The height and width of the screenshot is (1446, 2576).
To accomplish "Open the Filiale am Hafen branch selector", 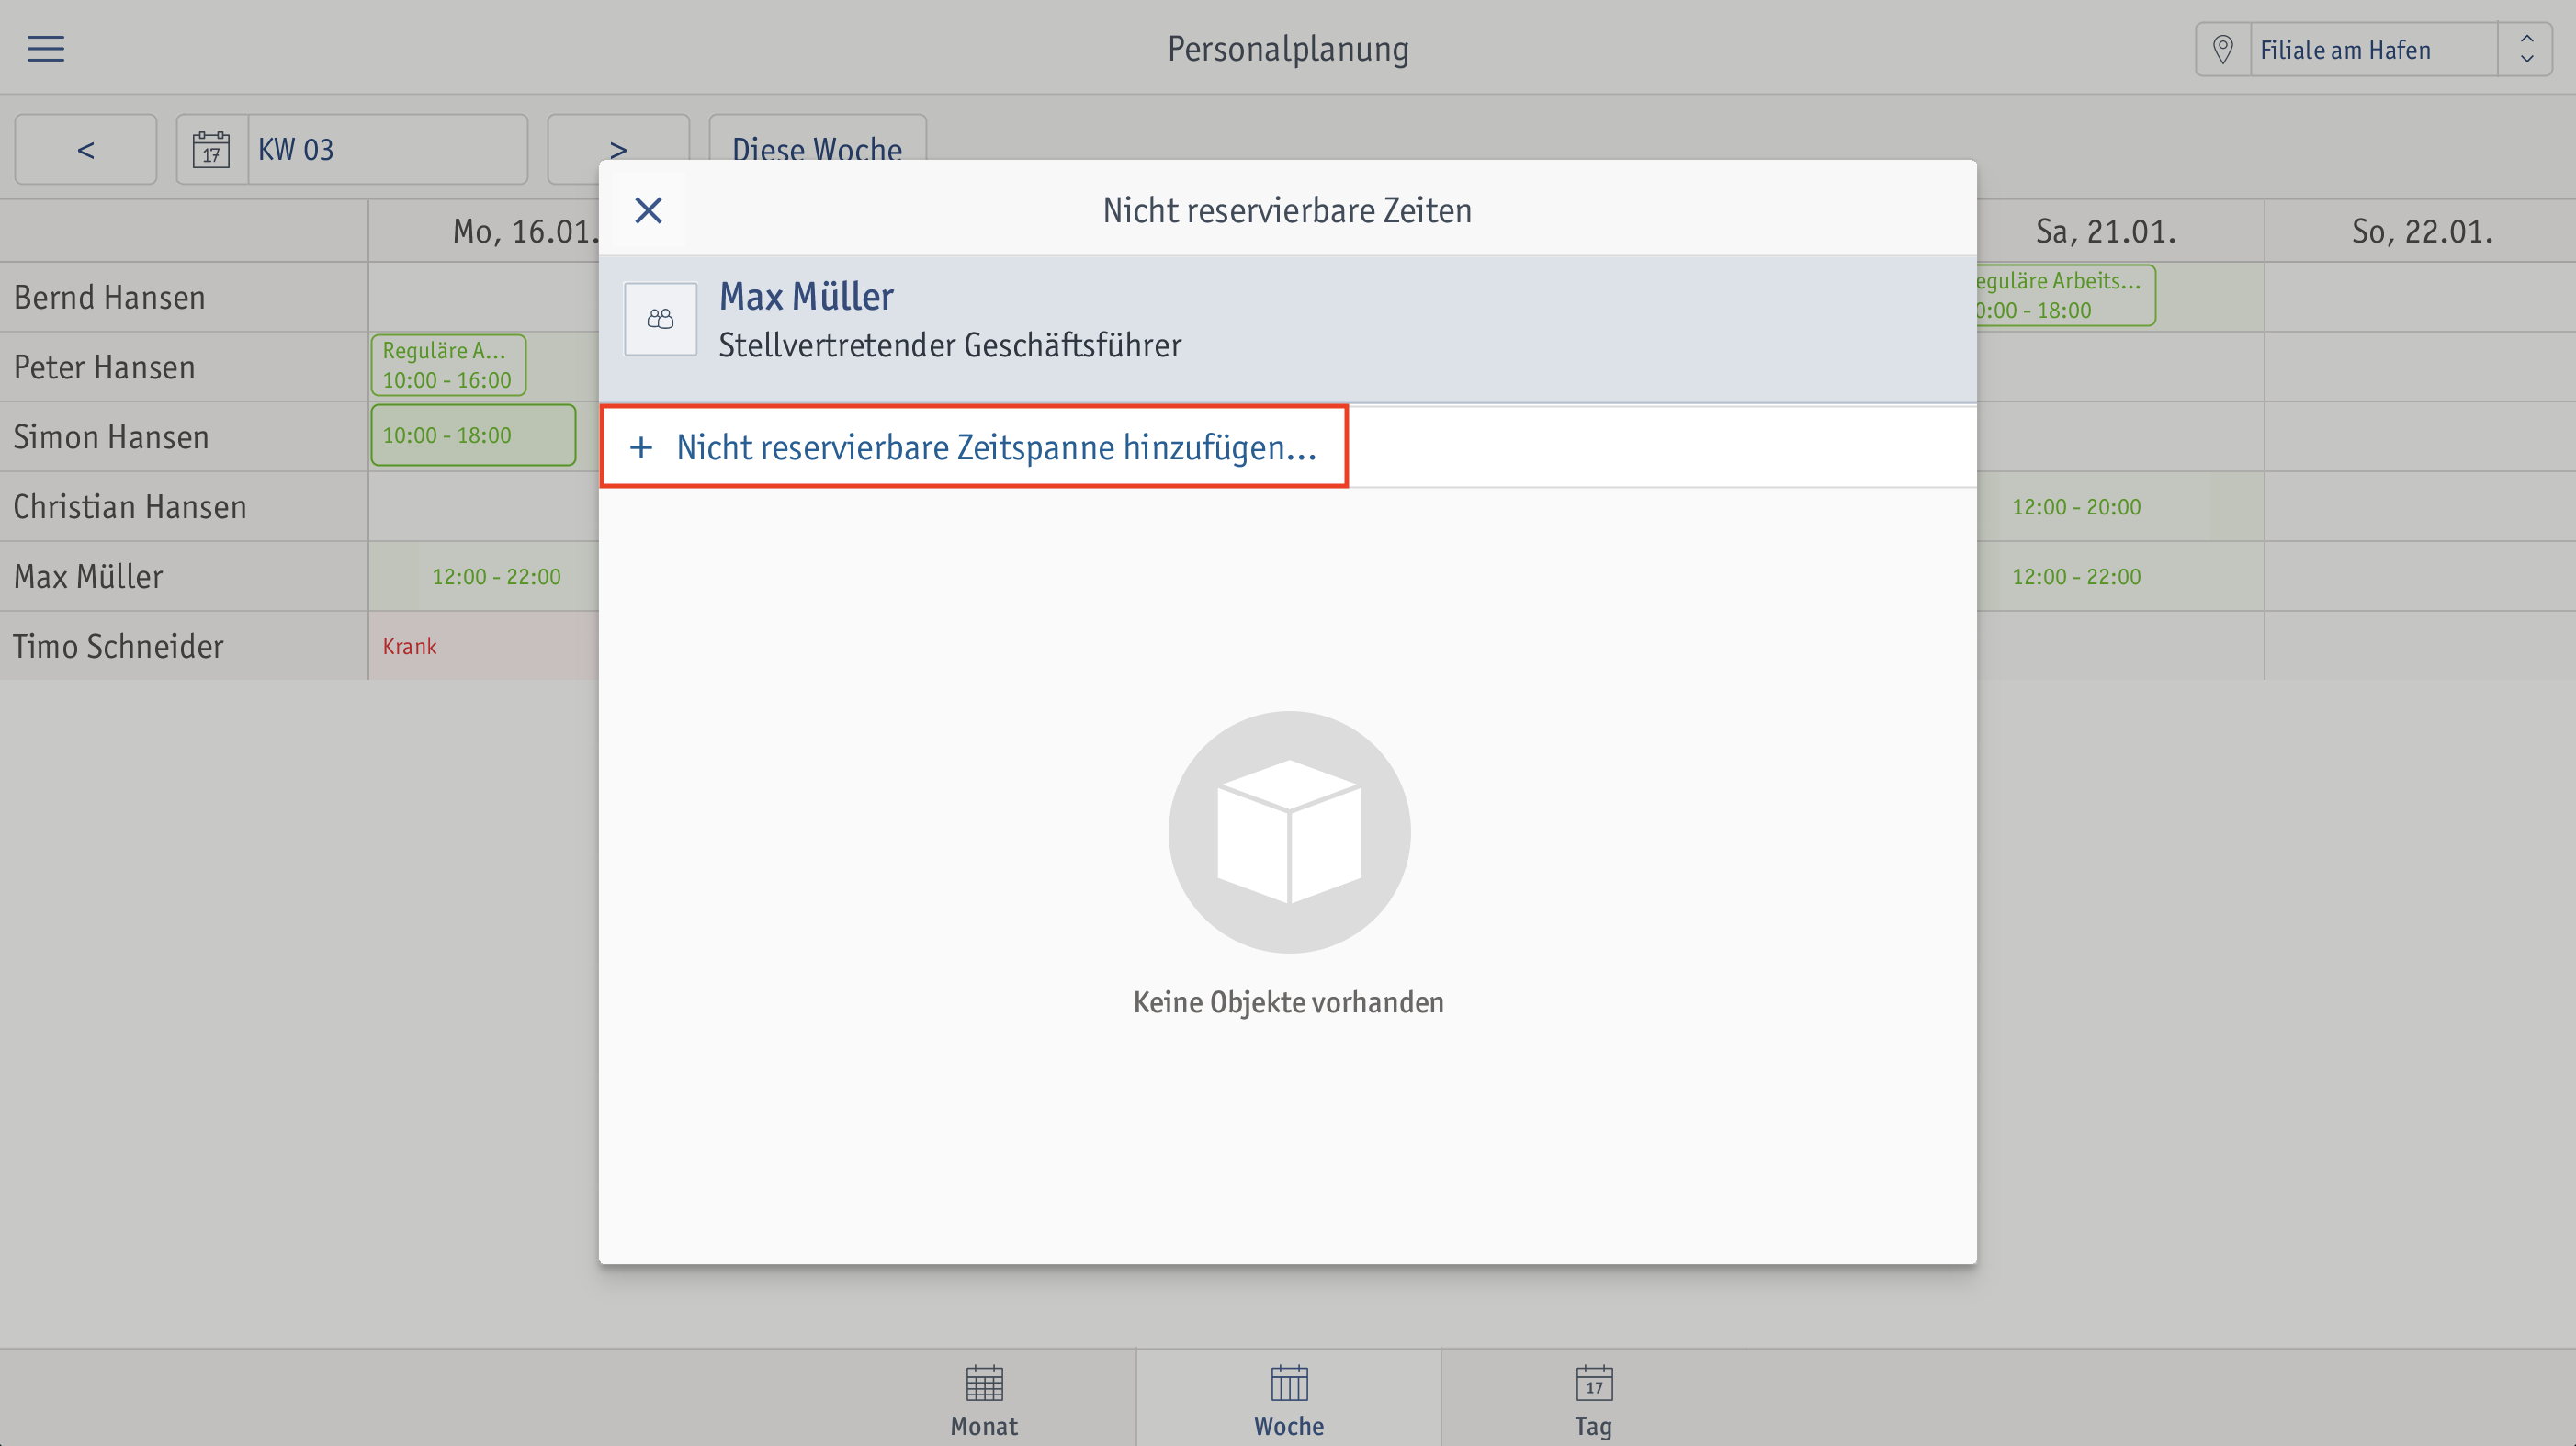I will [2372, 49].
